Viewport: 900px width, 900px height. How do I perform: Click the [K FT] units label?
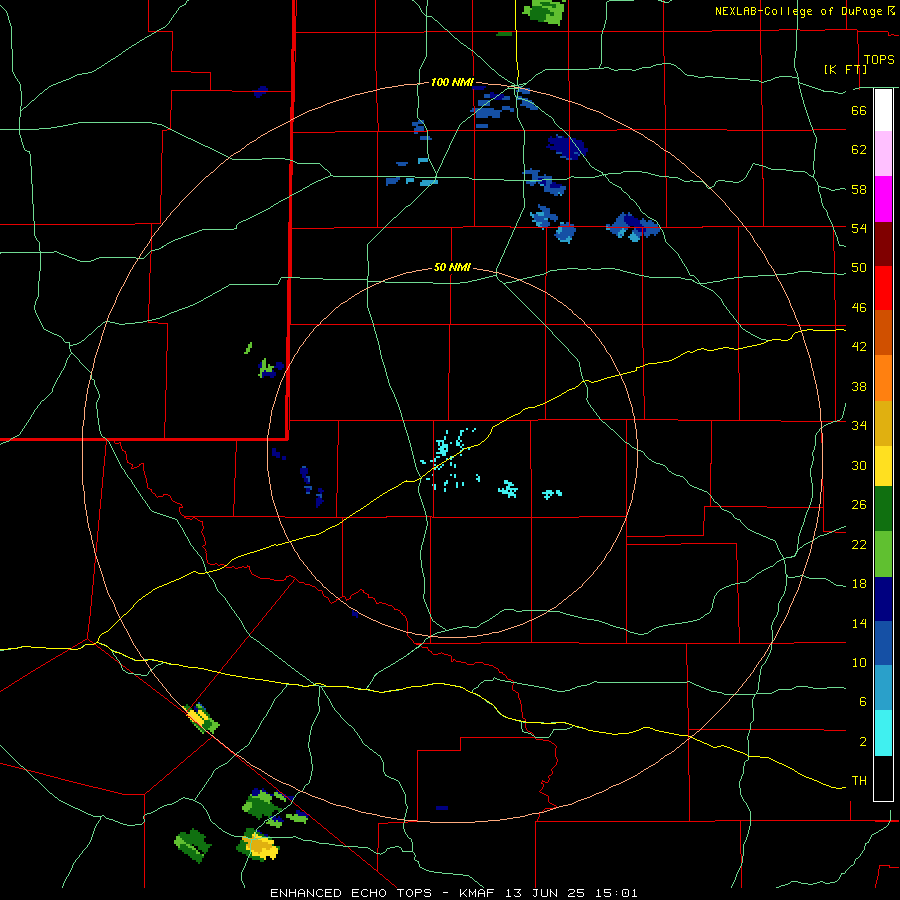[845, 69]
